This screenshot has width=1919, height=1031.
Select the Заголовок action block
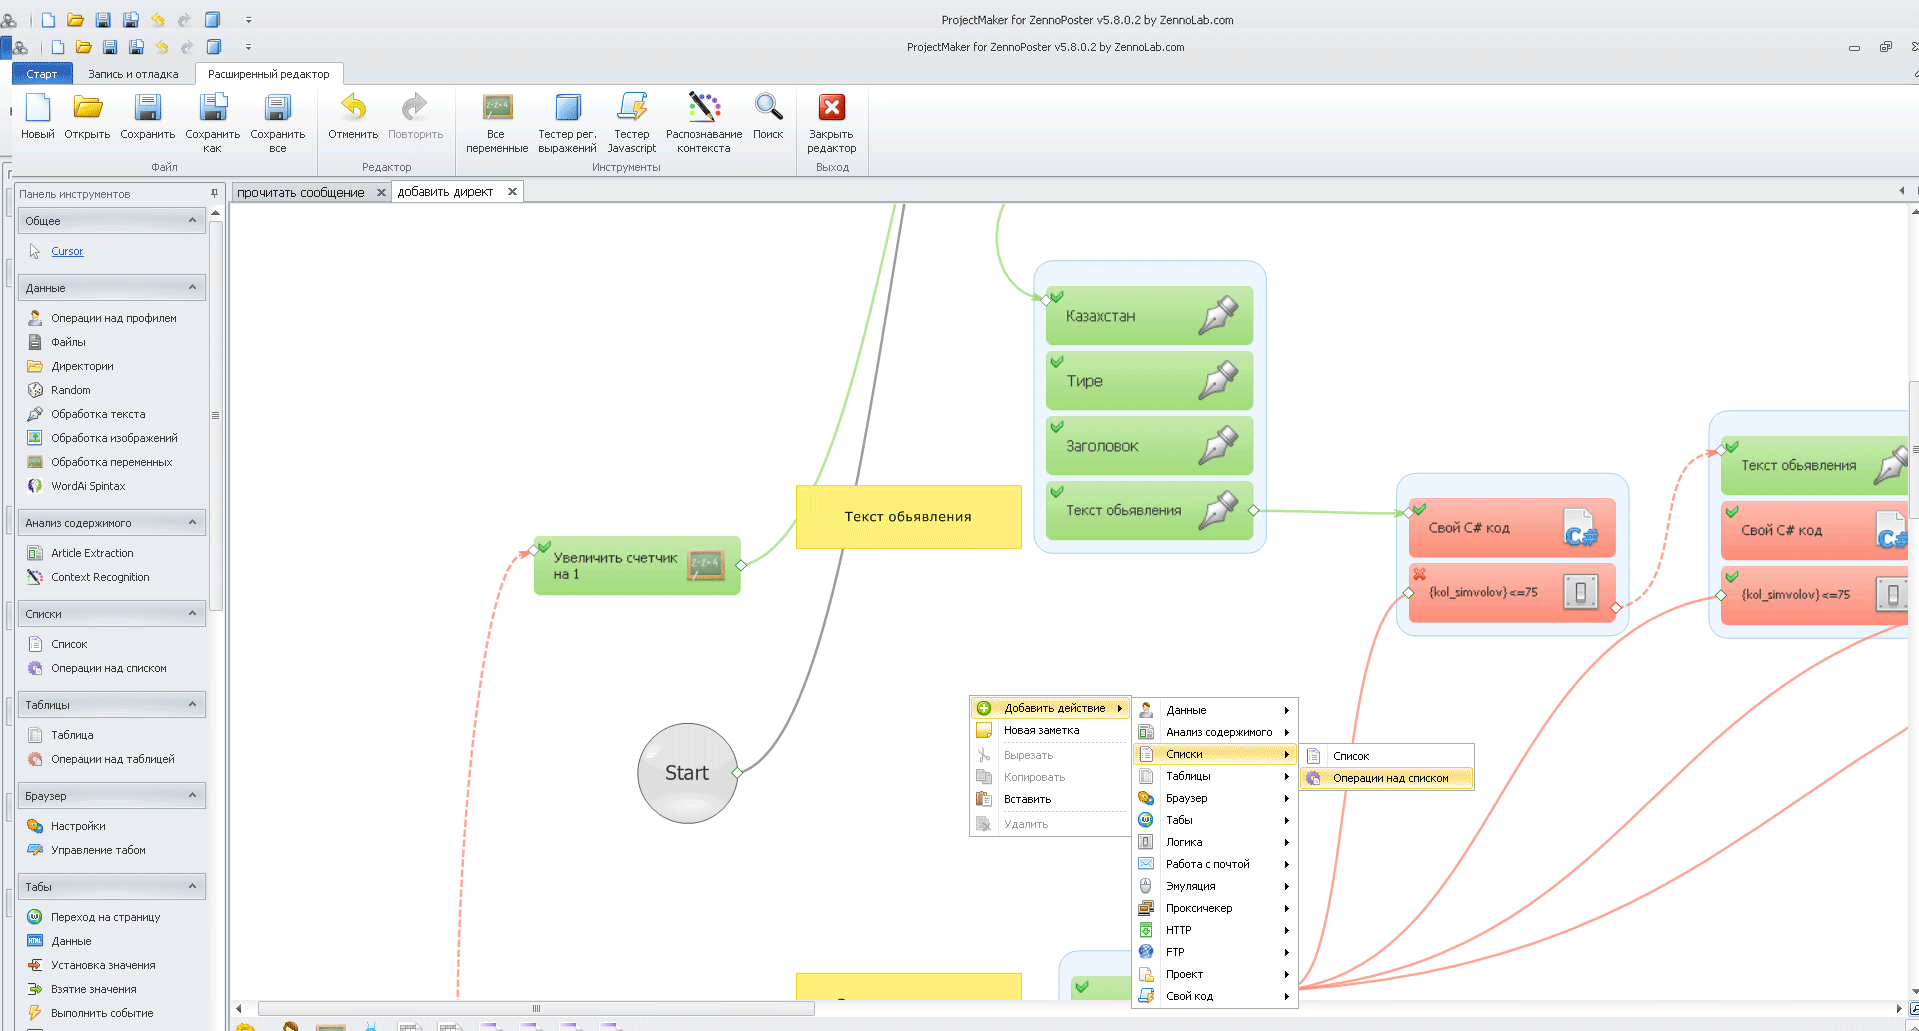tap(1149, 446)
